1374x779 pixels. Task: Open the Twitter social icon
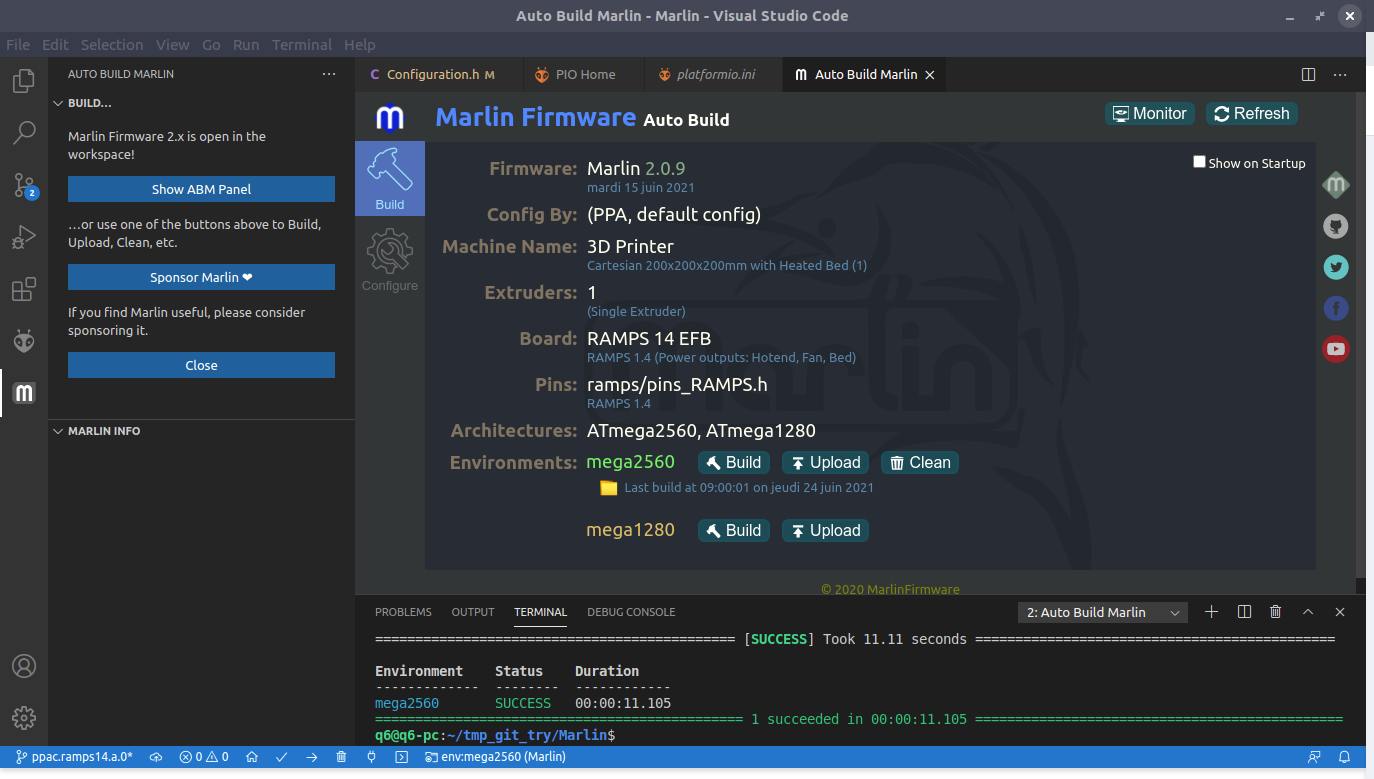tap(1336, 267)
